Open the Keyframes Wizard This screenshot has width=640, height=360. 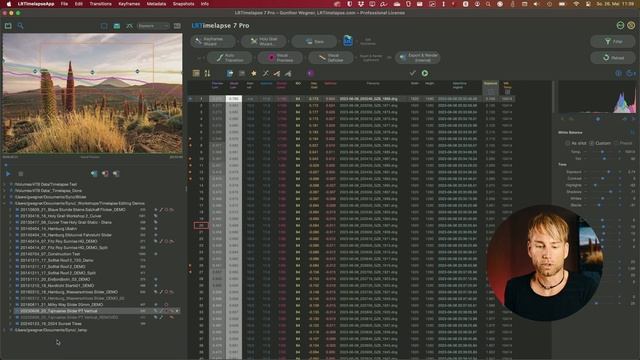point(213,41)
